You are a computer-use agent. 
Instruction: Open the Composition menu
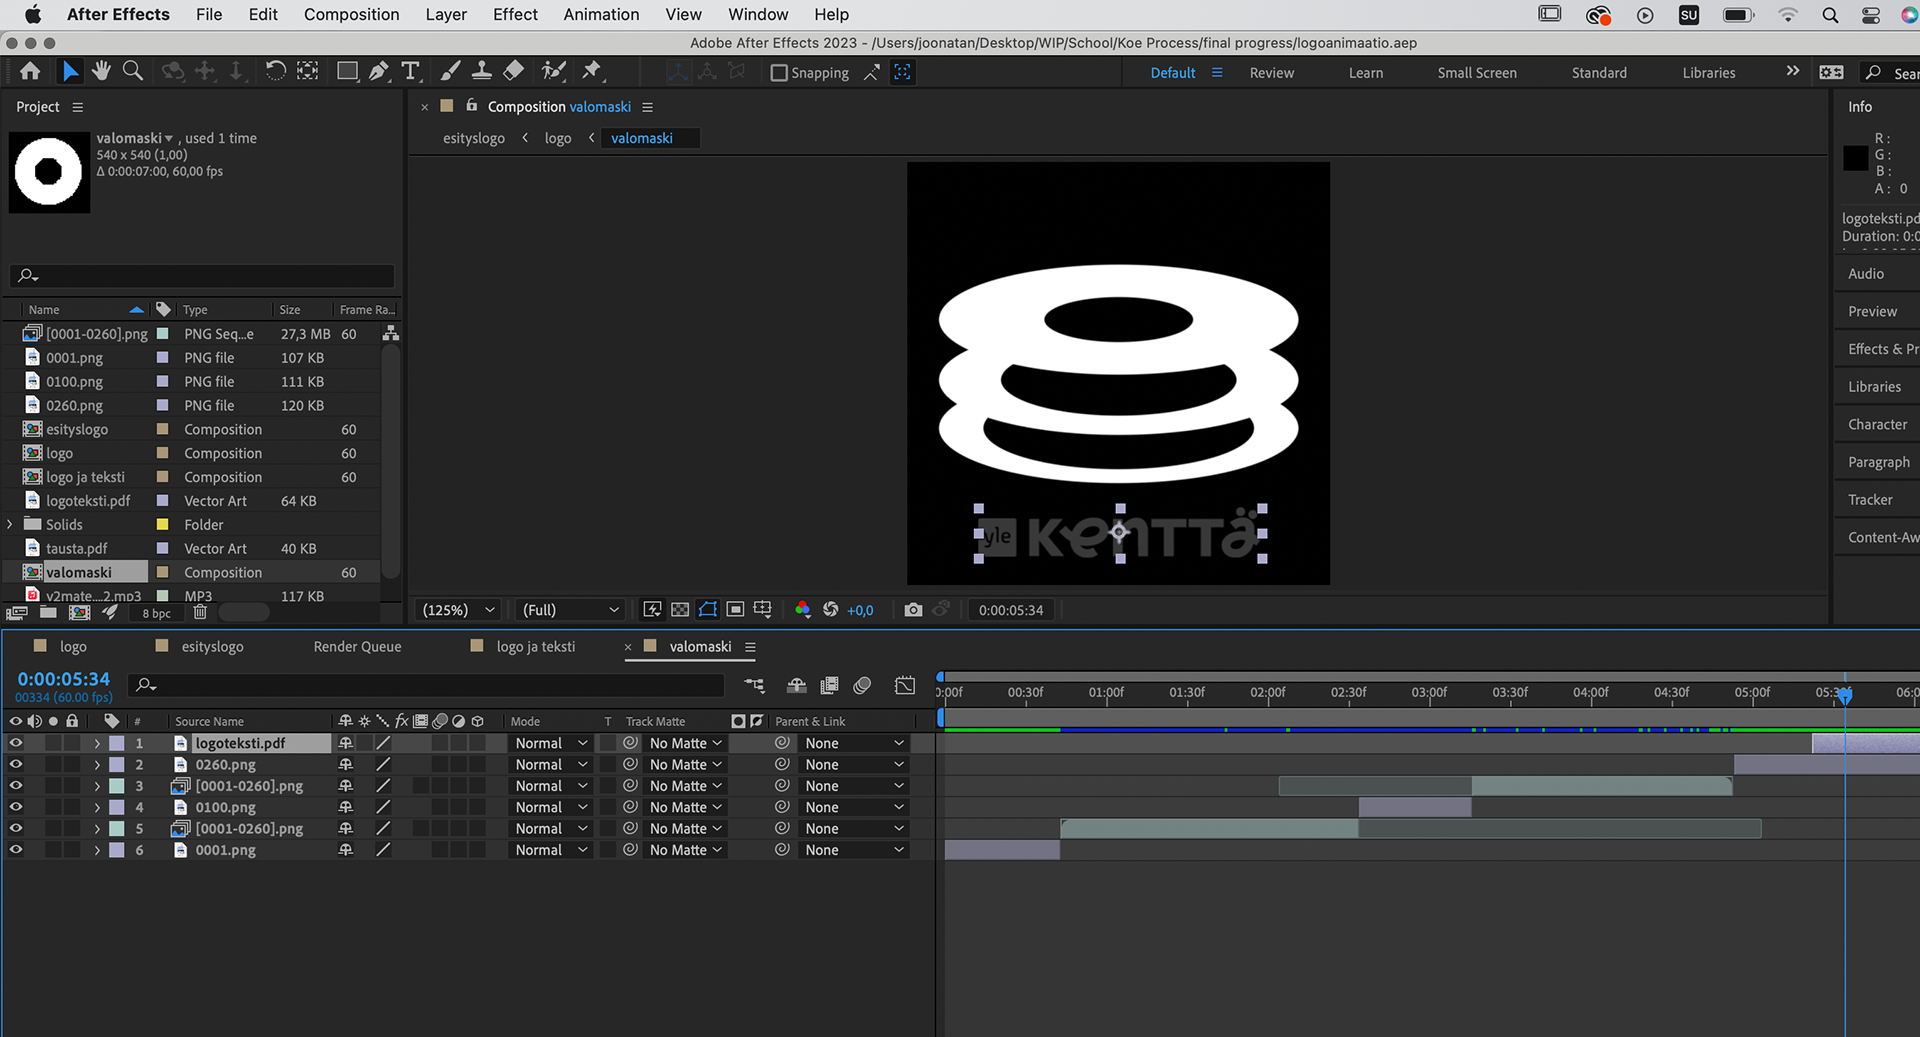click(x=351, y=14)
